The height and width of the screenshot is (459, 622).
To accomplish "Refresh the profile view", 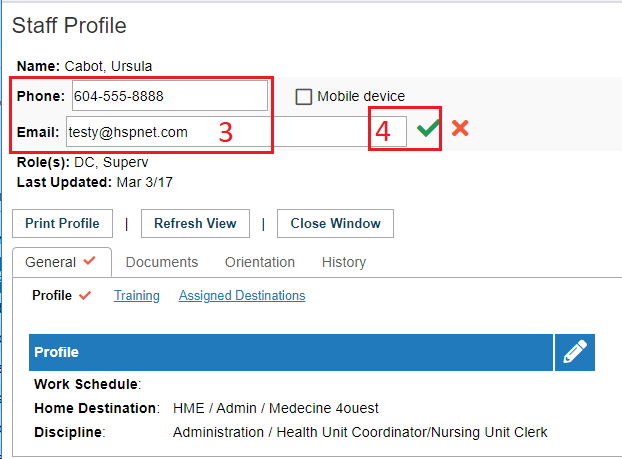I will [195, 223].
